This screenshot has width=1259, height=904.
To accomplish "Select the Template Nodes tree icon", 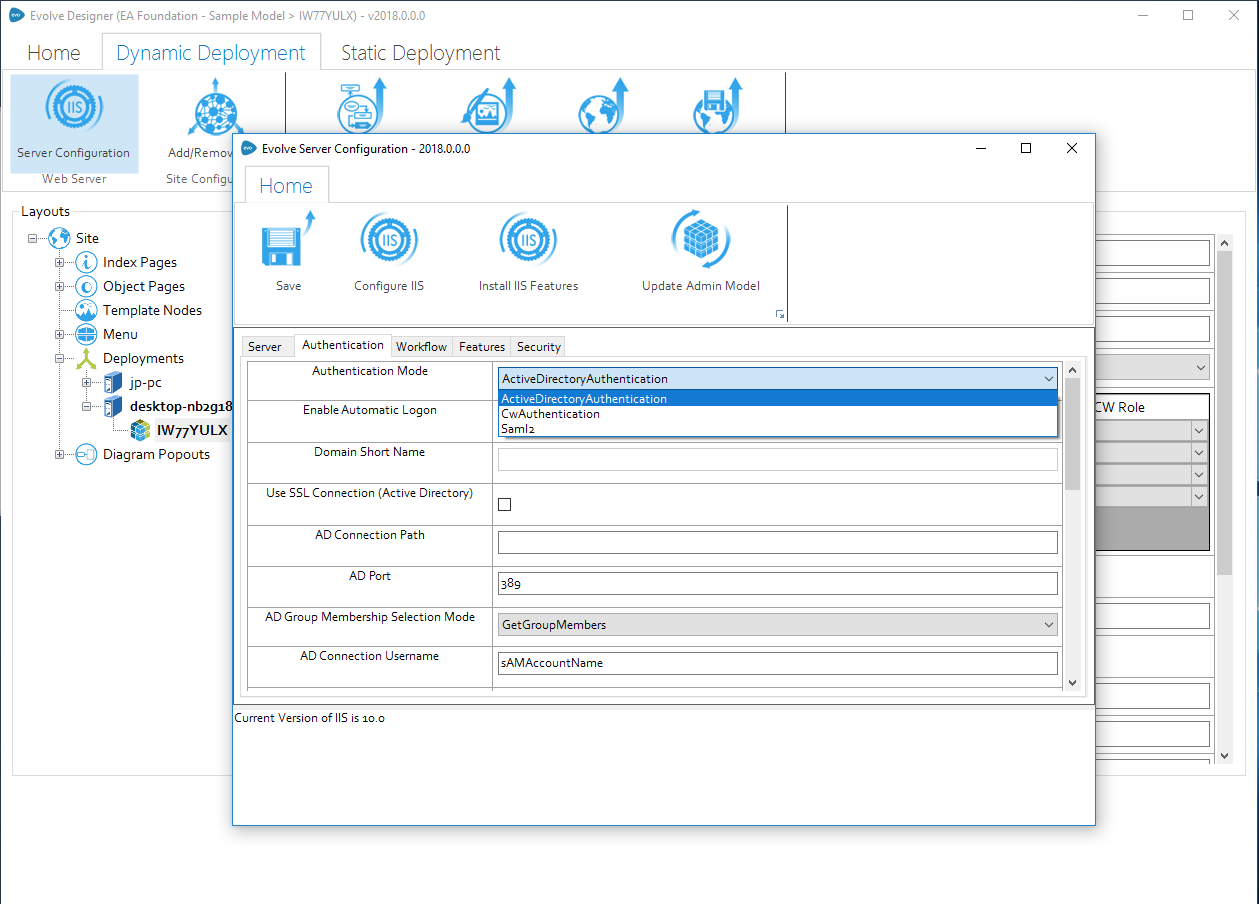I will 86,310.
